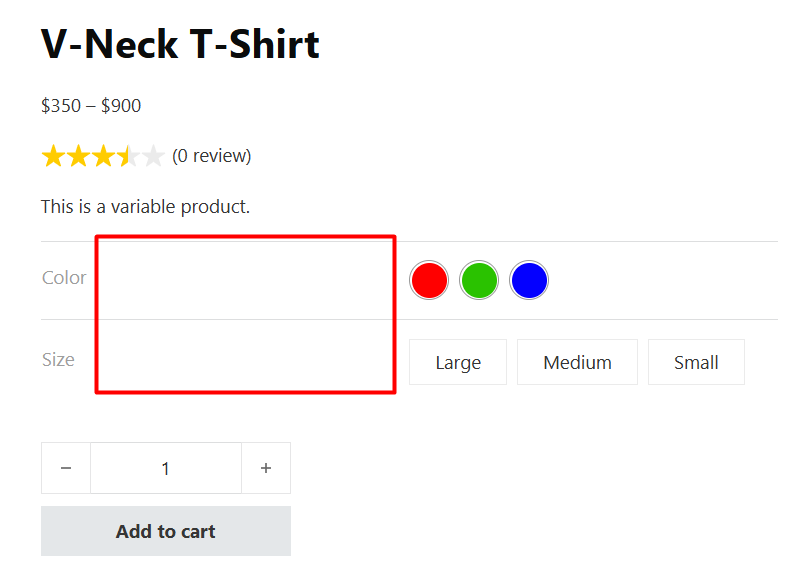797x584 pixels.
Task: Click the third gold rating star
Action: point(103,156)
